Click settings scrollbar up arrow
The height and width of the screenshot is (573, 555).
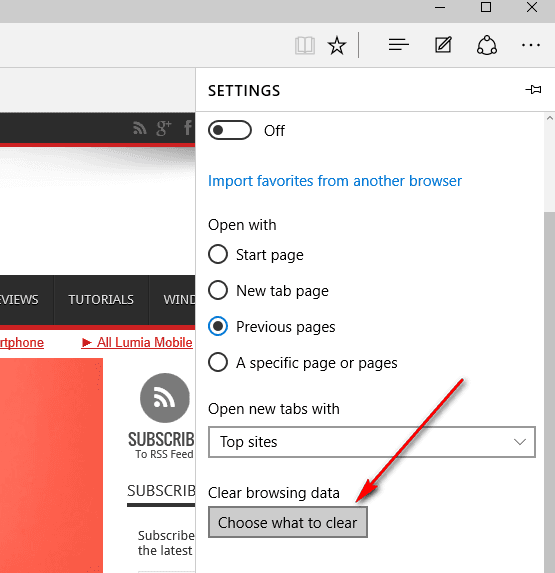click(x=550, y=118)
